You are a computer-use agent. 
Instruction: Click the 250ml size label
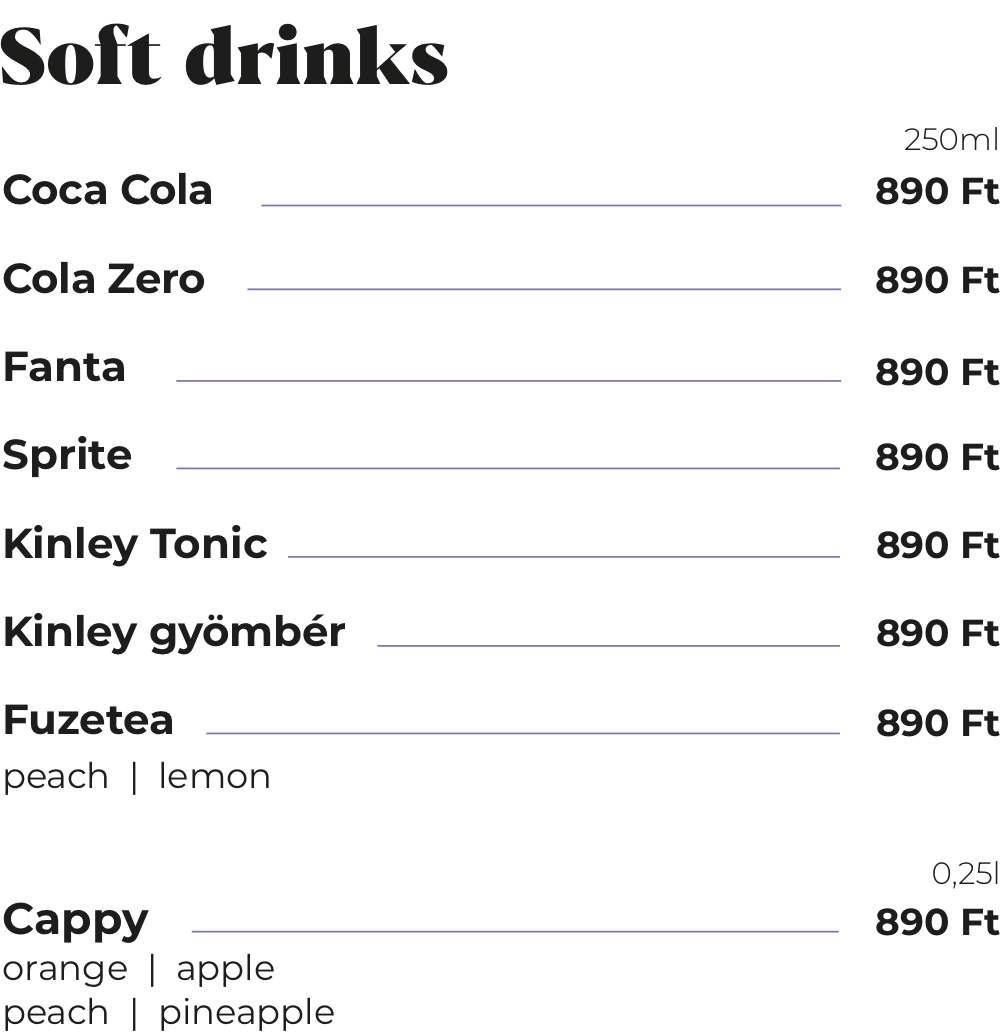(952, 140)
